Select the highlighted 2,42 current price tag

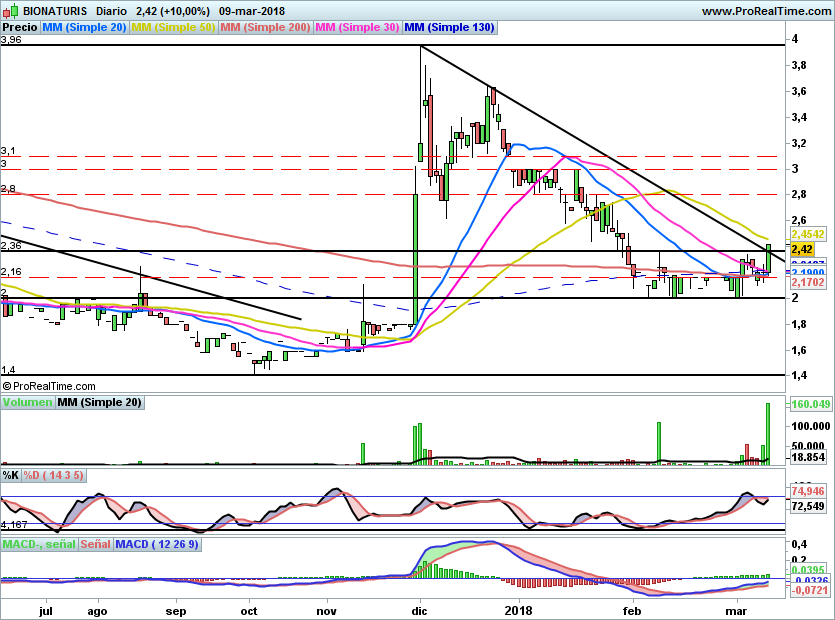(802, 249)
